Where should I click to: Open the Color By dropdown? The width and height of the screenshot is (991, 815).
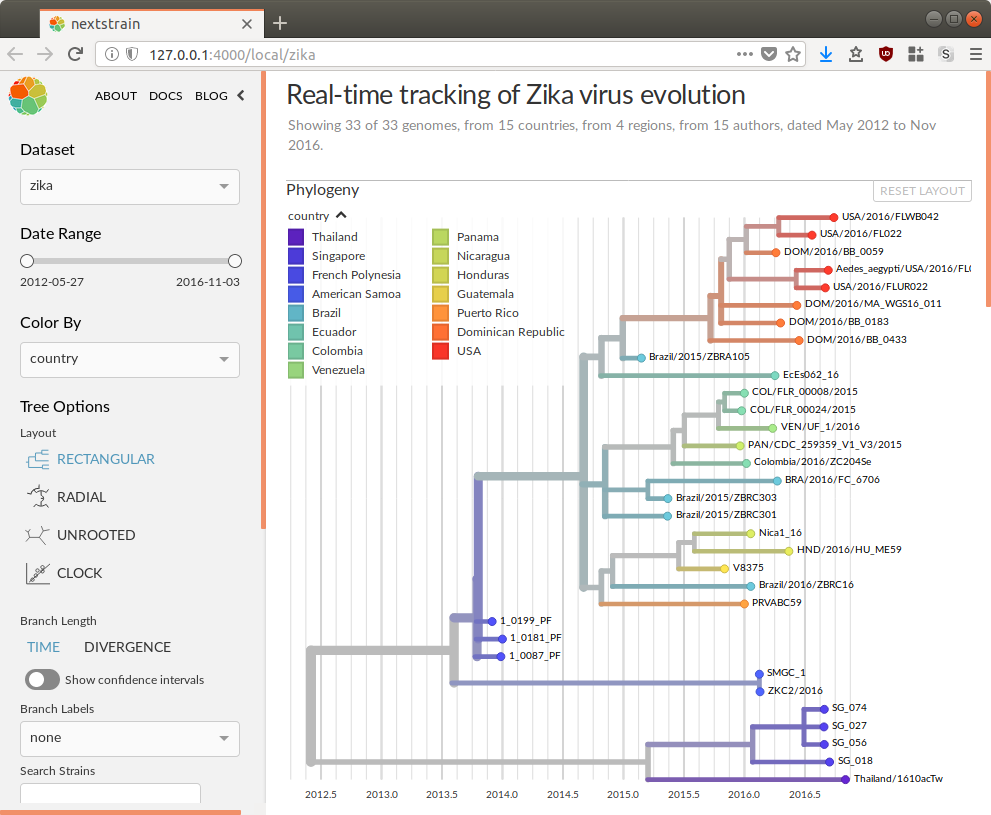(x=129, y=359)
